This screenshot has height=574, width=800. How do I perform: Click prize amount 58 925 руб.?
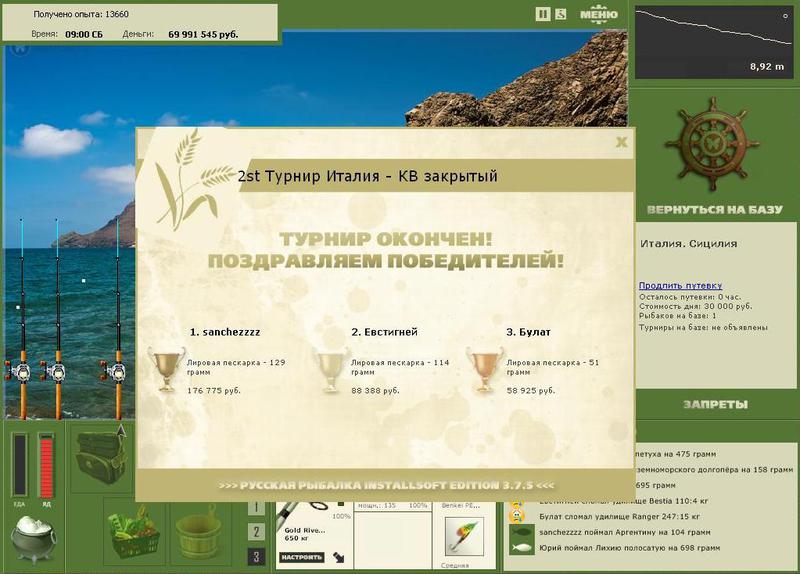pos(531,391)
